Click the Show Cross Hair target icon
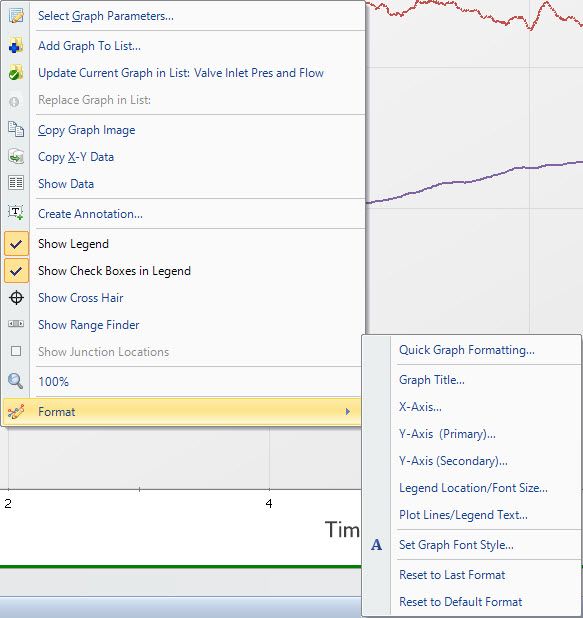This screenshot has width=583, height=618. (16, 298)
